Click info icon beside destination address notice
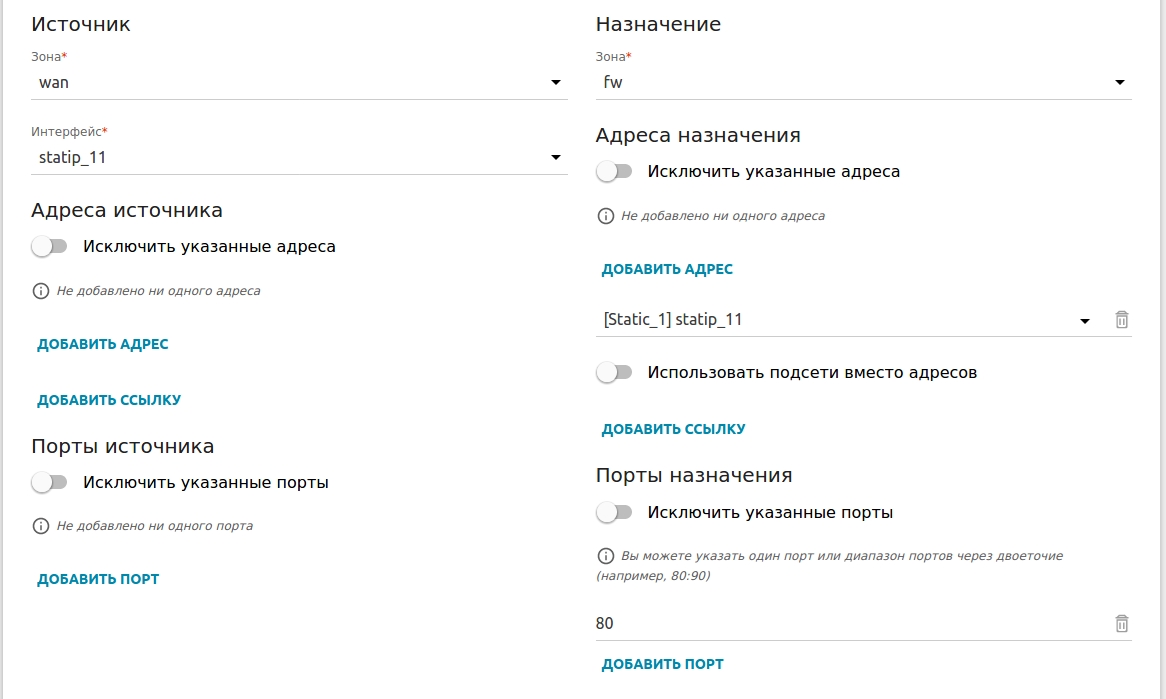1166x699 pixels. point(605,216)
